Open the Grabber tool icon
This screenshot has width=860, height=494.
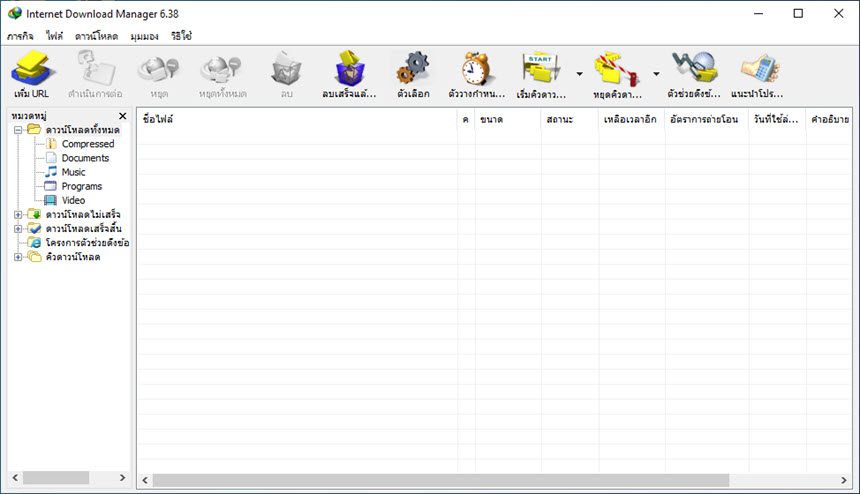click(694, 69)
